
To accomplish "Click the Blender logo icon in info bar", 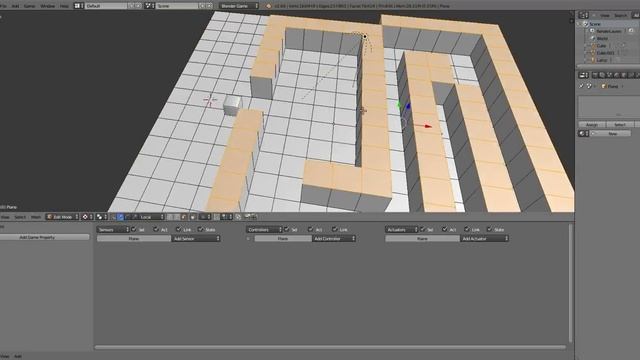I will (x=268, y=6).
